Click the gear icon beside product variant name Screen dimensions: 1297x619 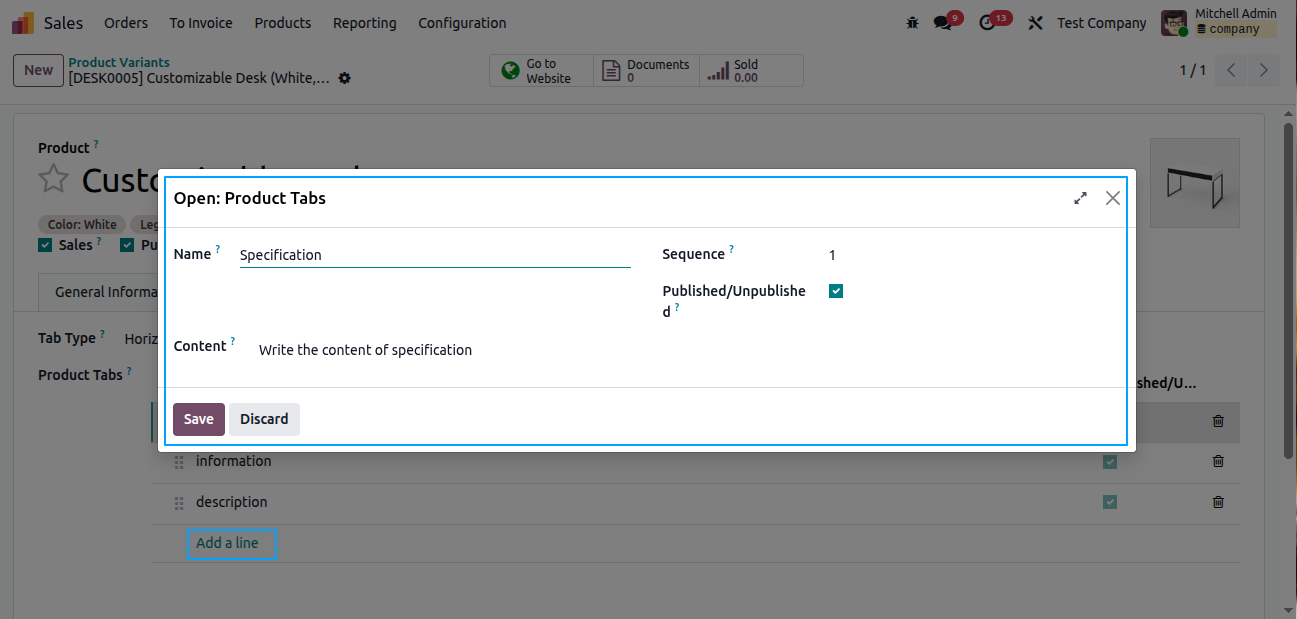[345, 78]
